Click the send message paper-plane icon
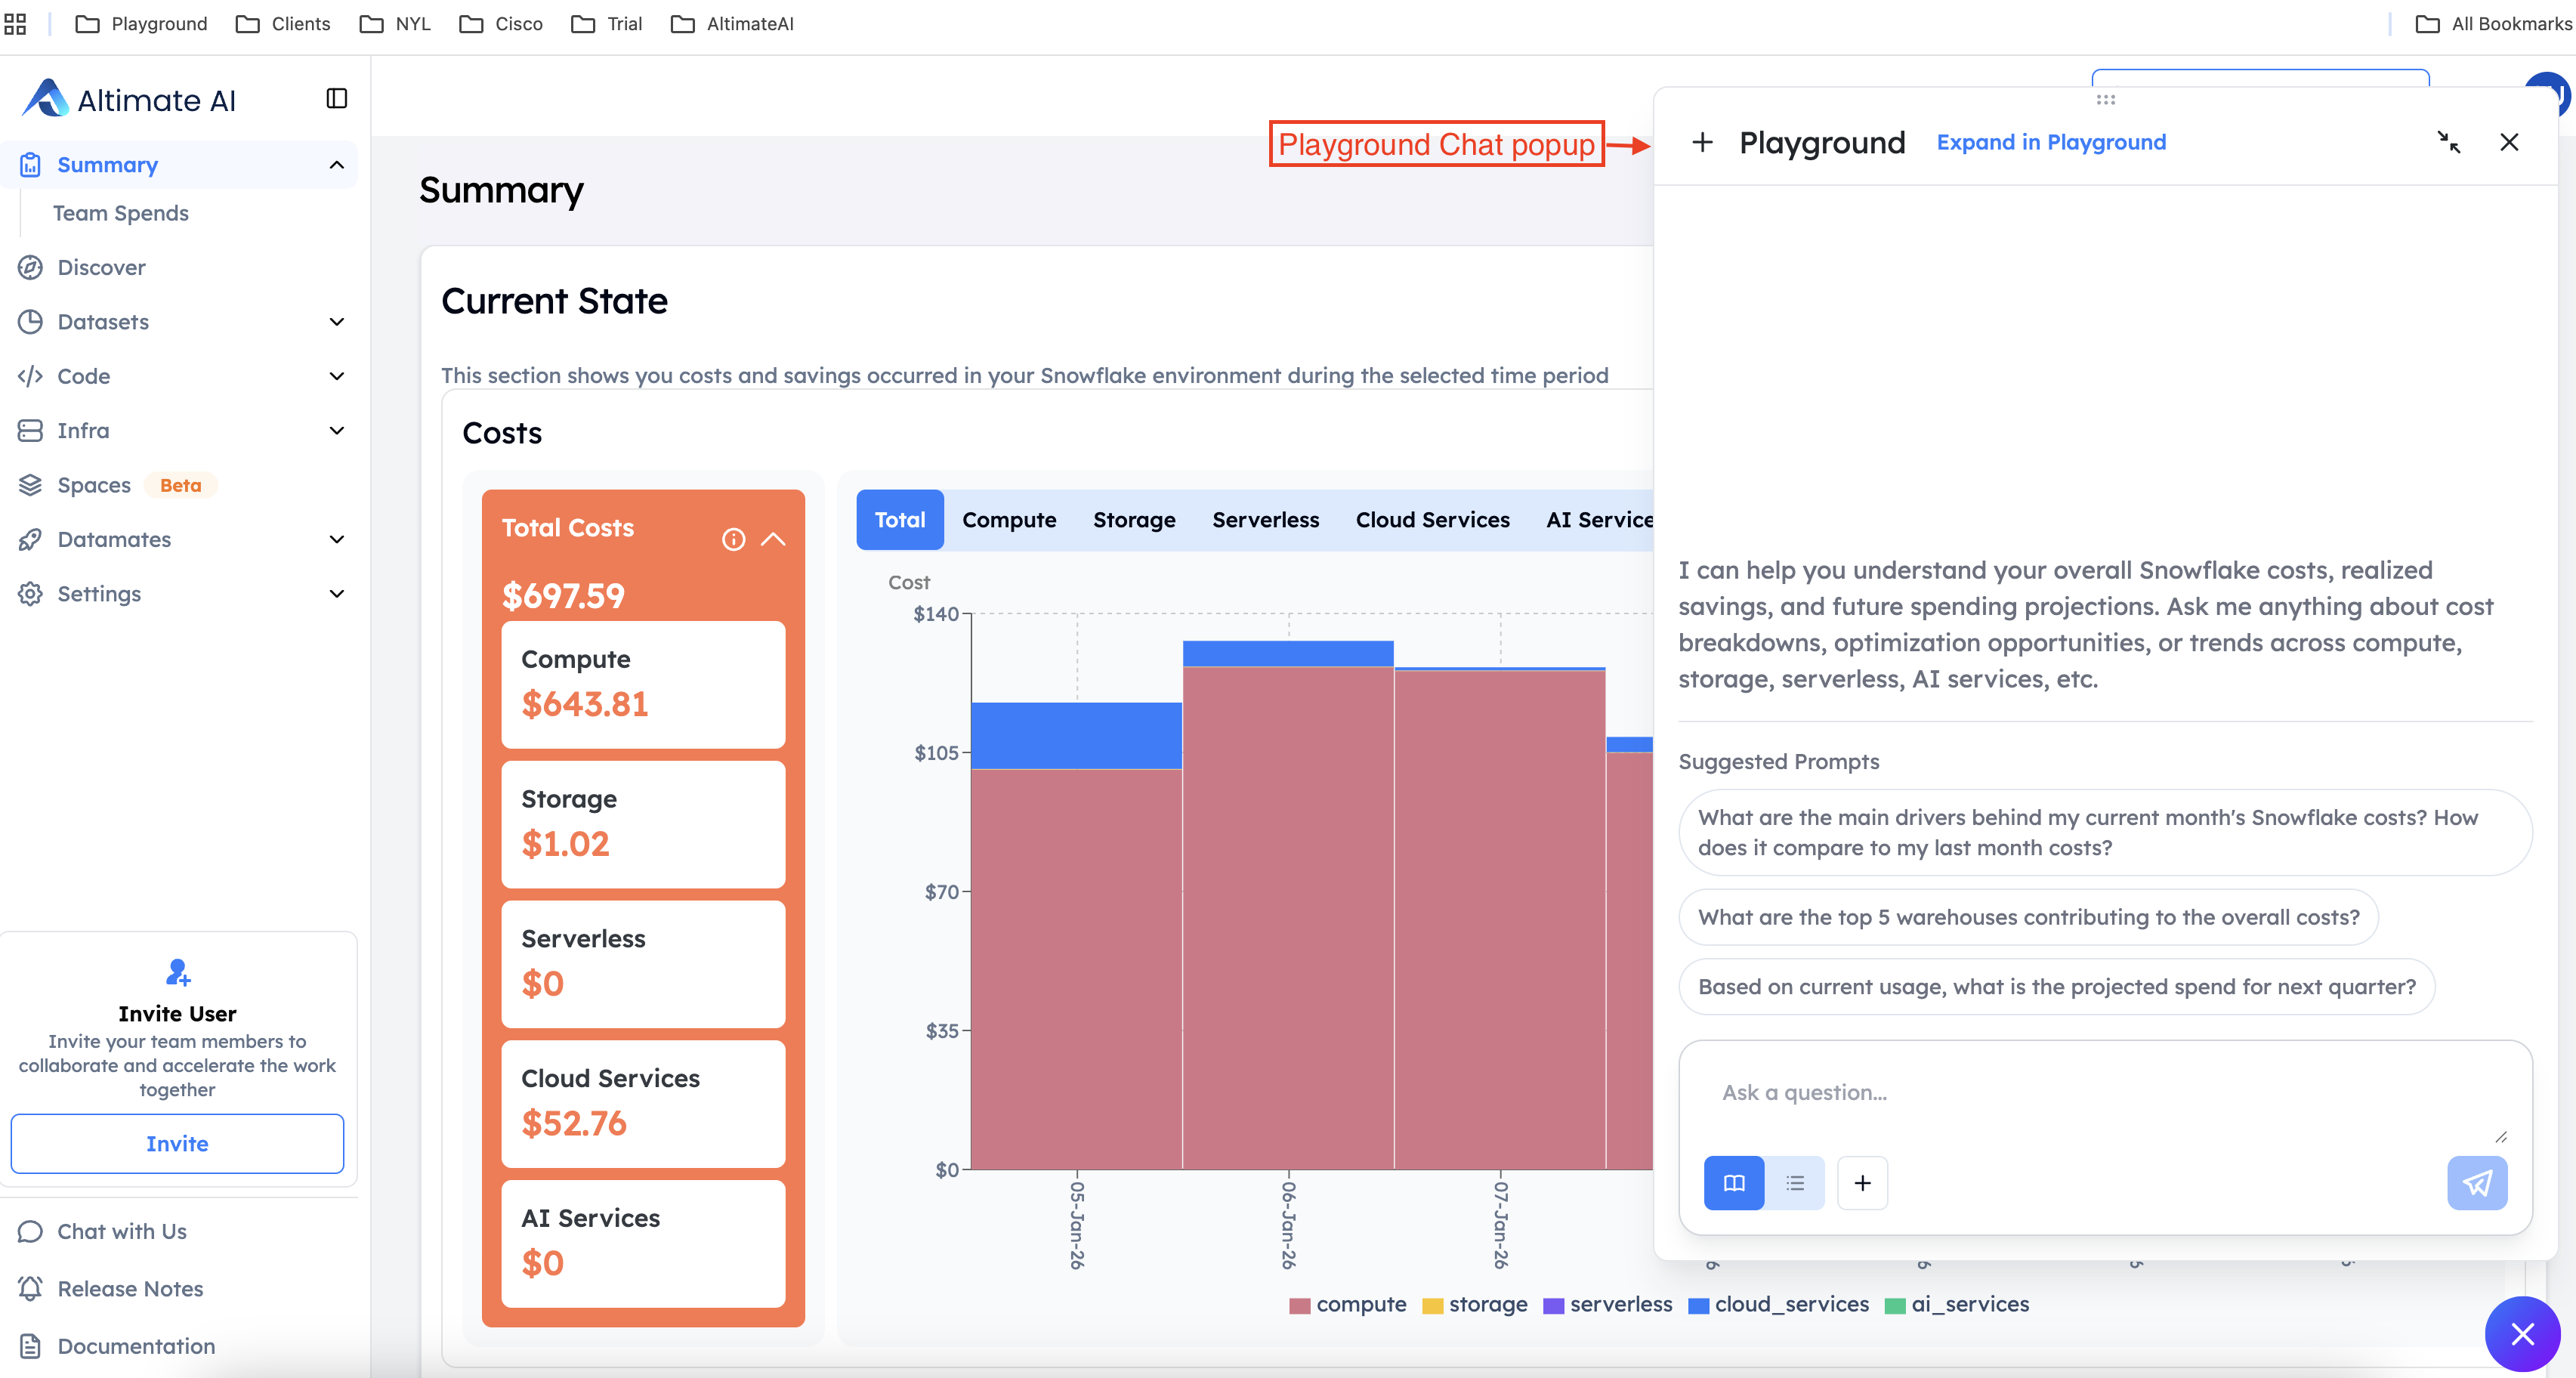This screenshot has width=2576, height=1378. tap(2476, 1183)
